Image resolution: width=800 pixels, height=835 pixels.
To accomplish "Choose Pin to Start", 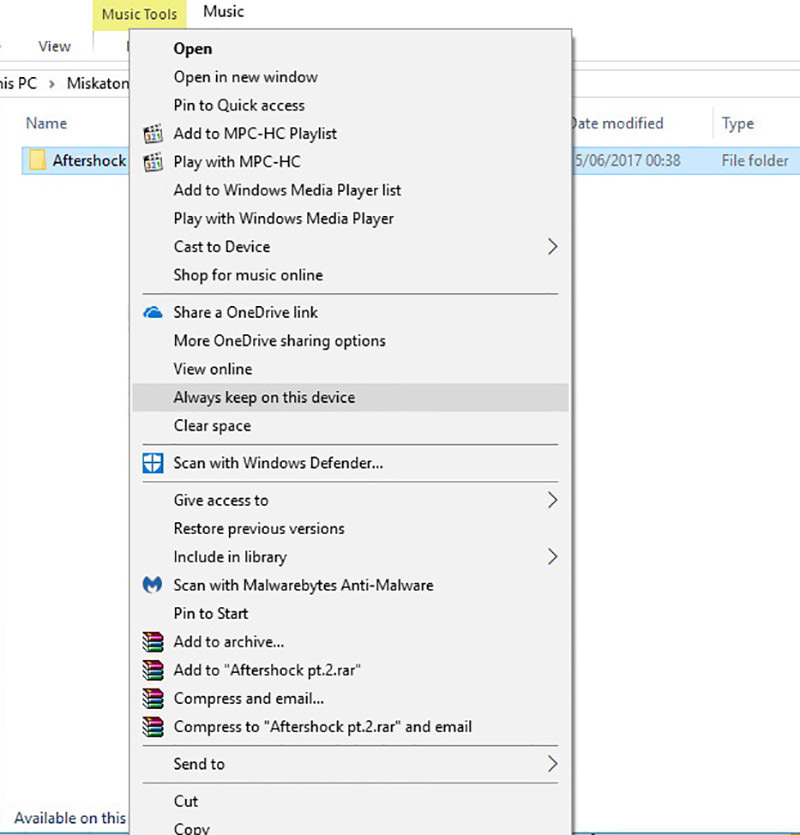I will 350,613.
